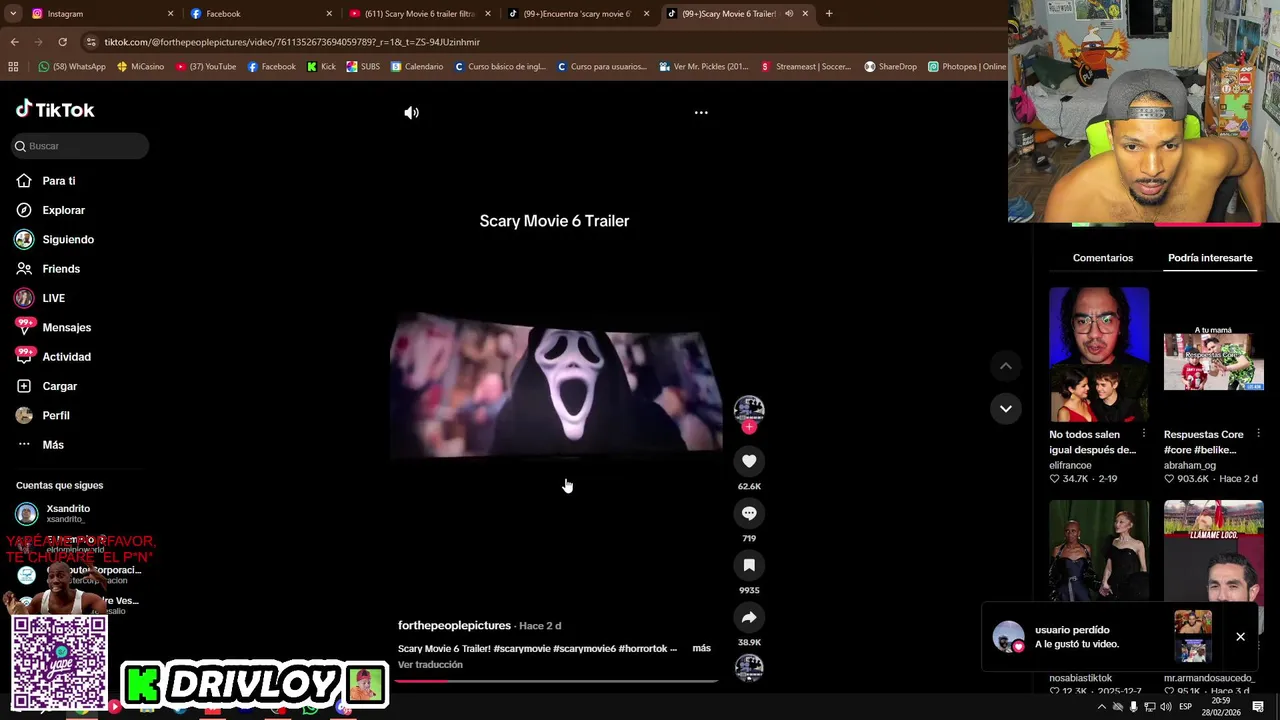Image resolution: width=1280 pixels, height=720 pixels.
Task: Open the Calendario bookmark
Action: (417, 67)
